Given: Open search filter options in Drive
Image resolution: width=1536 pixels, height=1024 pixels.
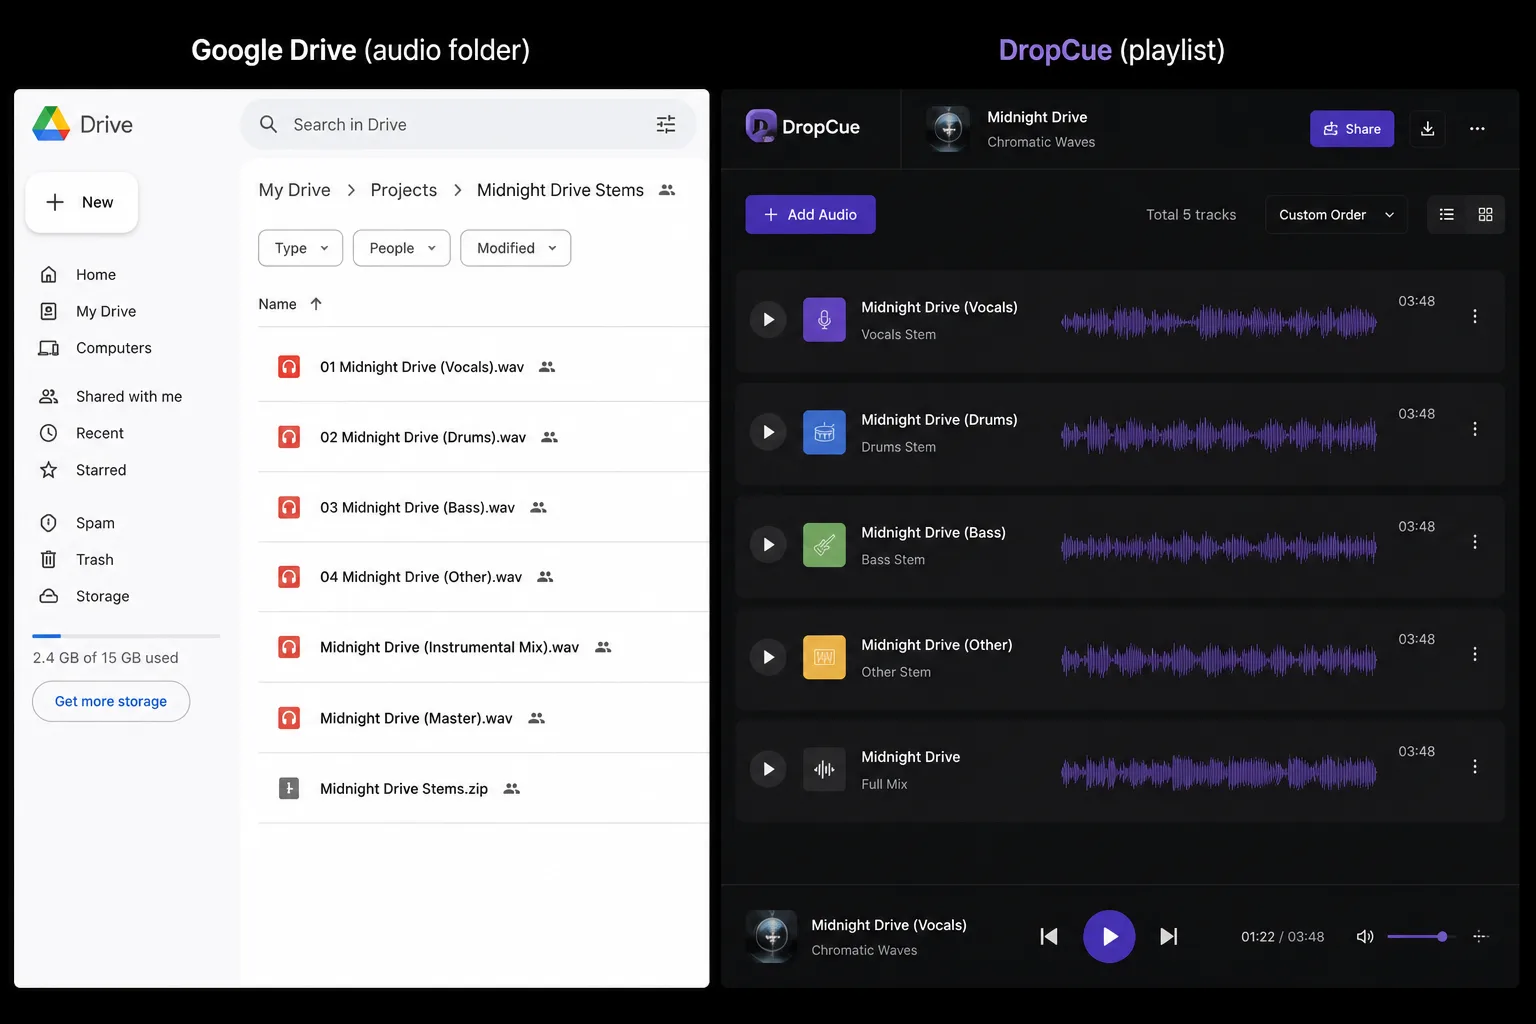Looking at the screenshot, I should pos(666,124).
